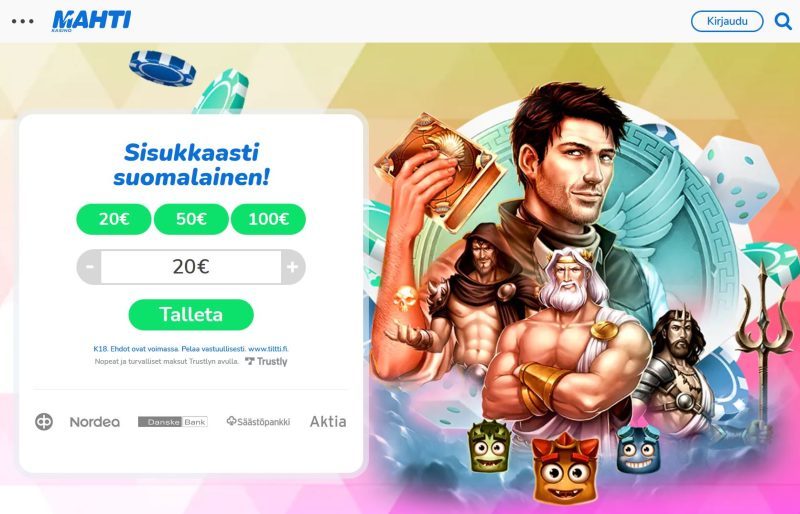Decrease deposit with minus button
Viewport: 800px width, 514px height.
(89, 267)
